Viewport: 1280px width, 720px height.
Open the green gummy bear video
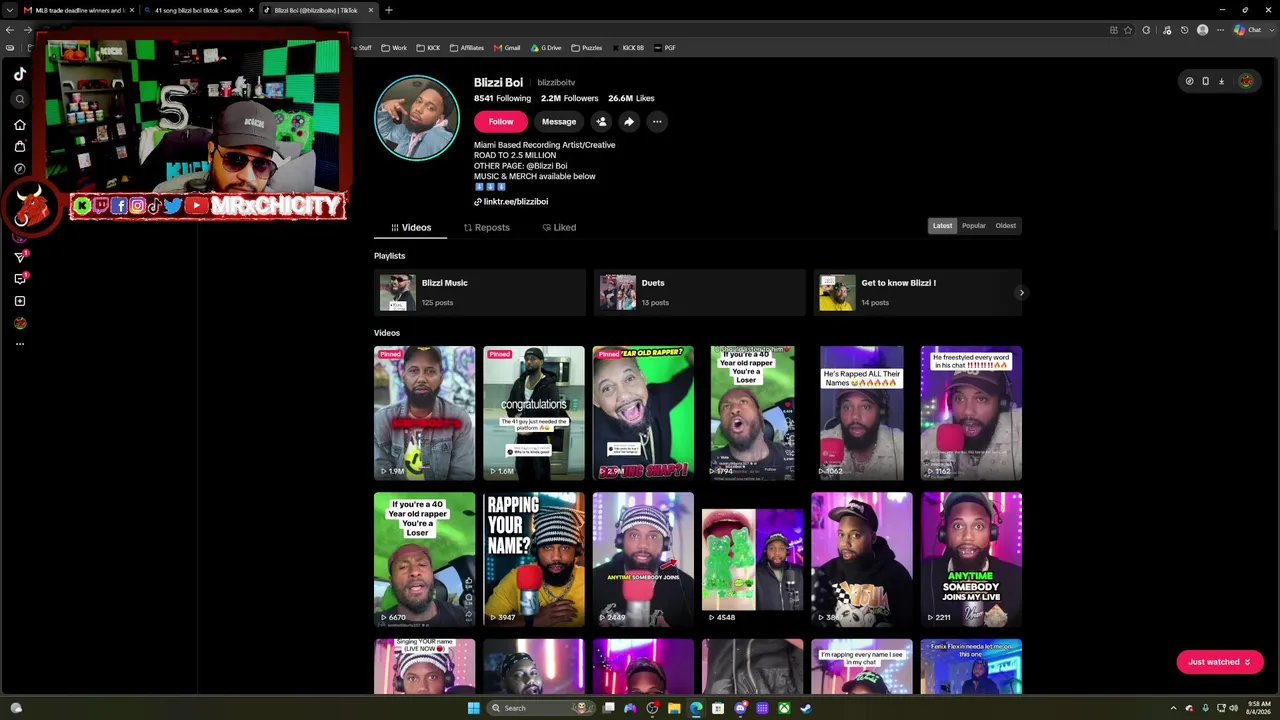752,559
